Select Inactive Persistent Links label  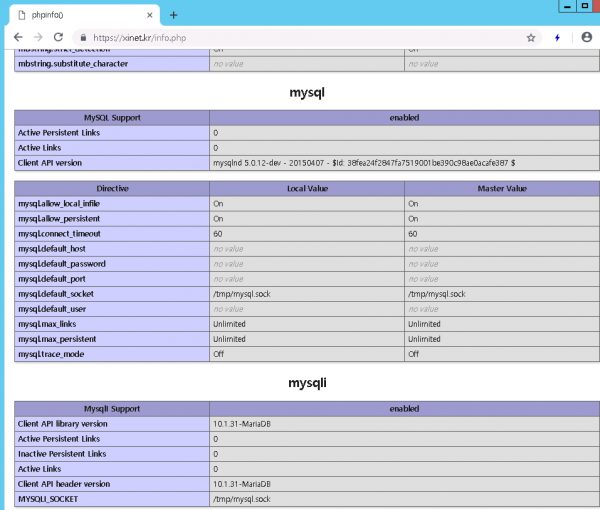[x=62, y=454]
